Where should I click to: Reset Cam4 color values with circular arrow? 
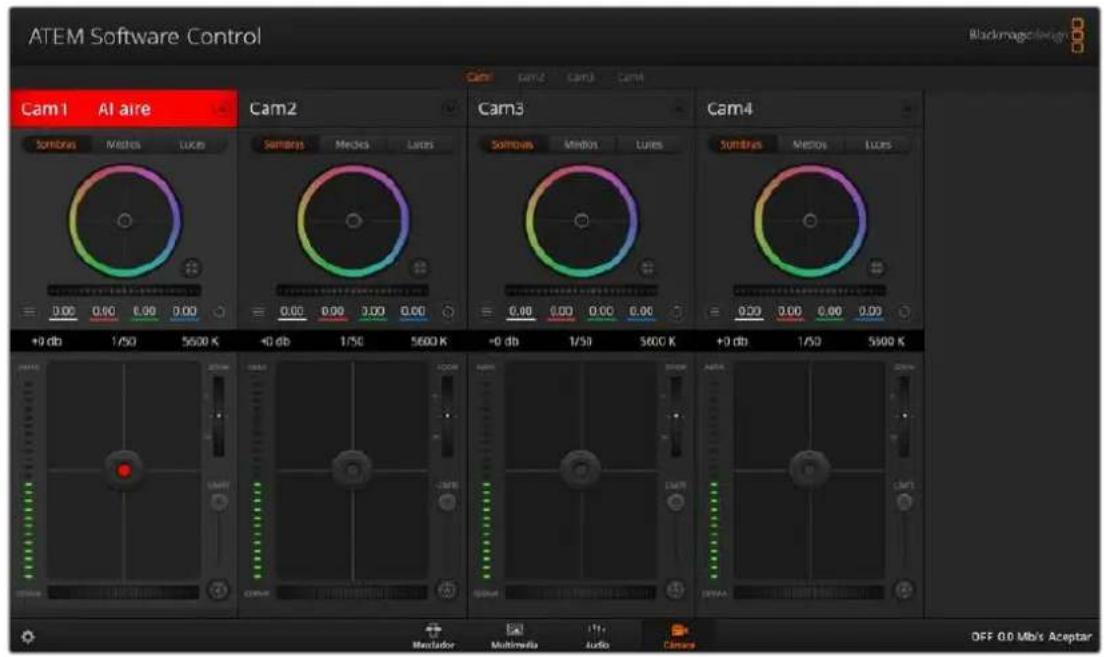click(905, 311)
